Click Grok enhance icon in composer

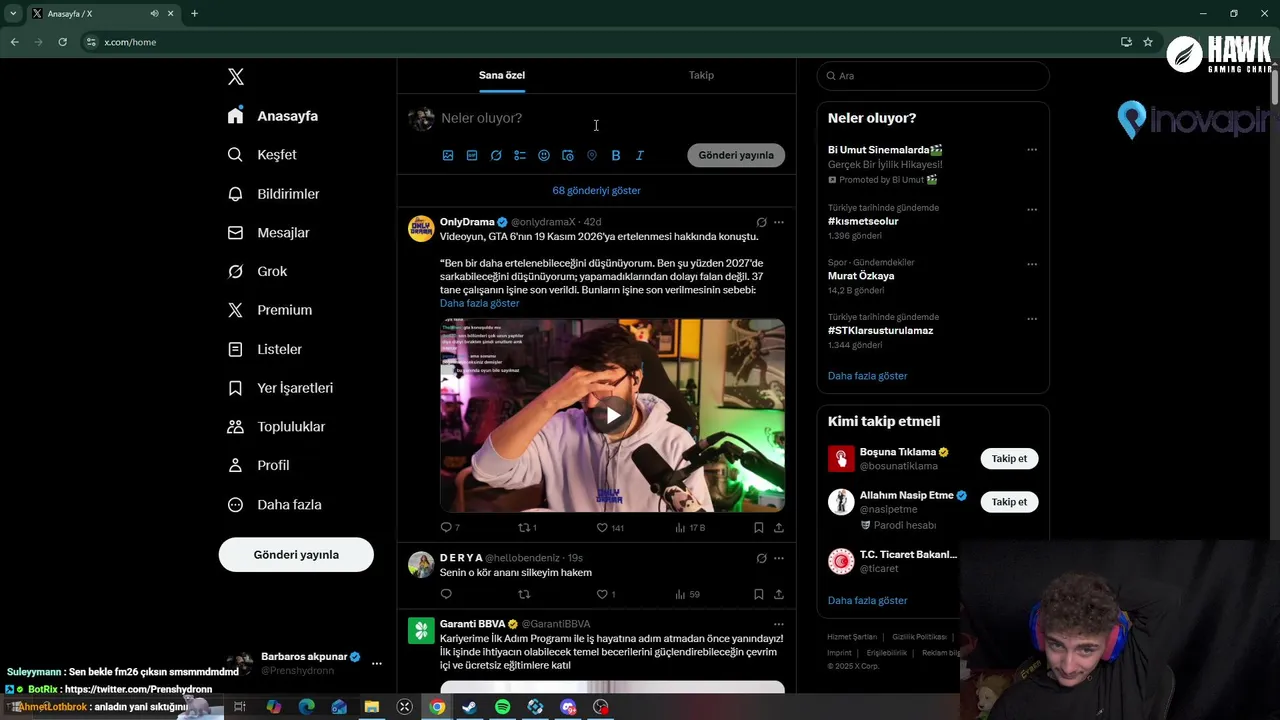pos(496,156)
